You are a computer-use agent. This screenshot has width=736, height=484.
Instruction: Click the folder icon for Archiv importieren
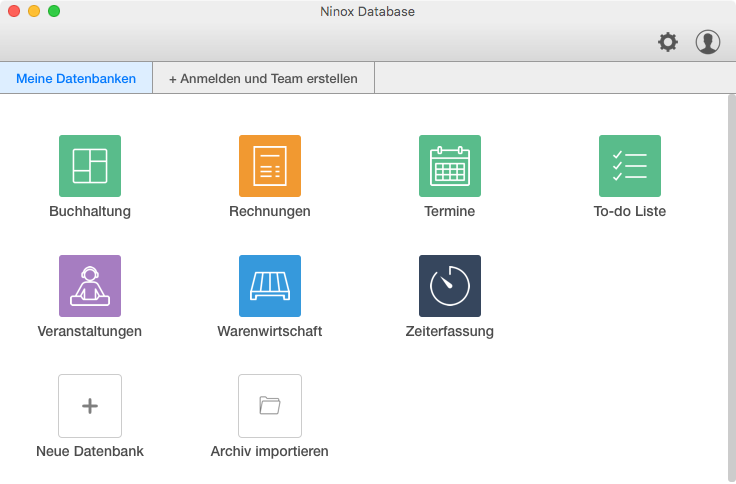(x=270, y=405)
